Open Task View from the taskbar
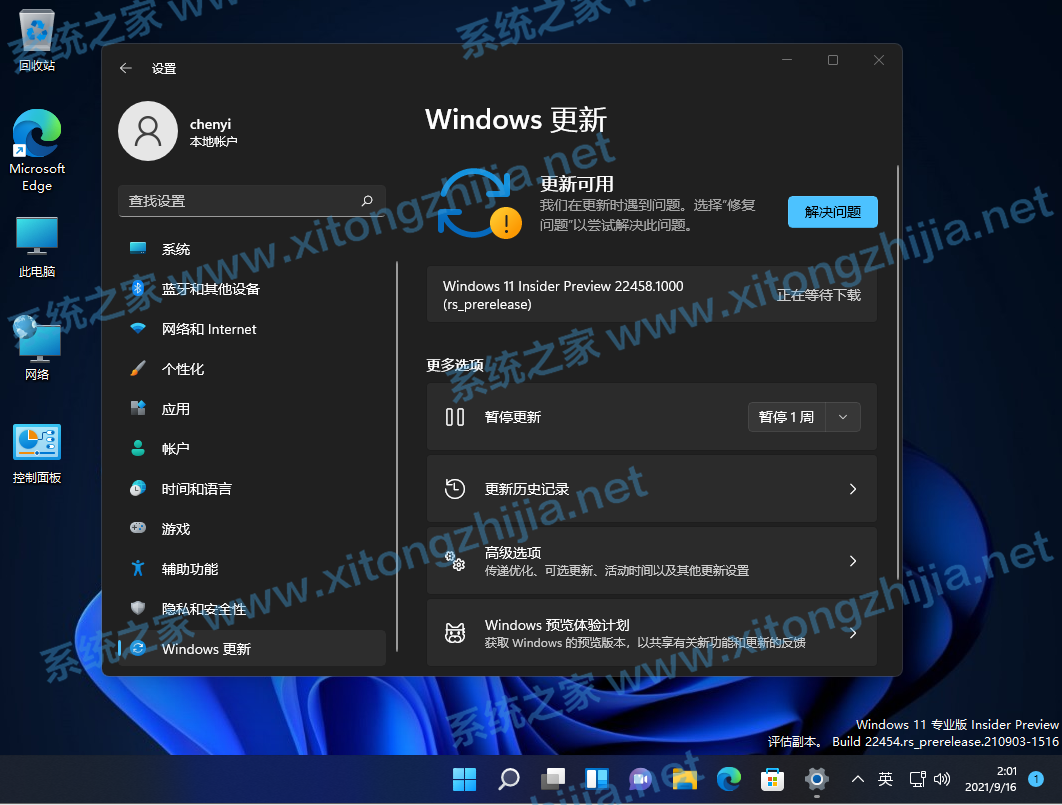The height and width of the screenshot is (805, 1062). click(552, 779)
